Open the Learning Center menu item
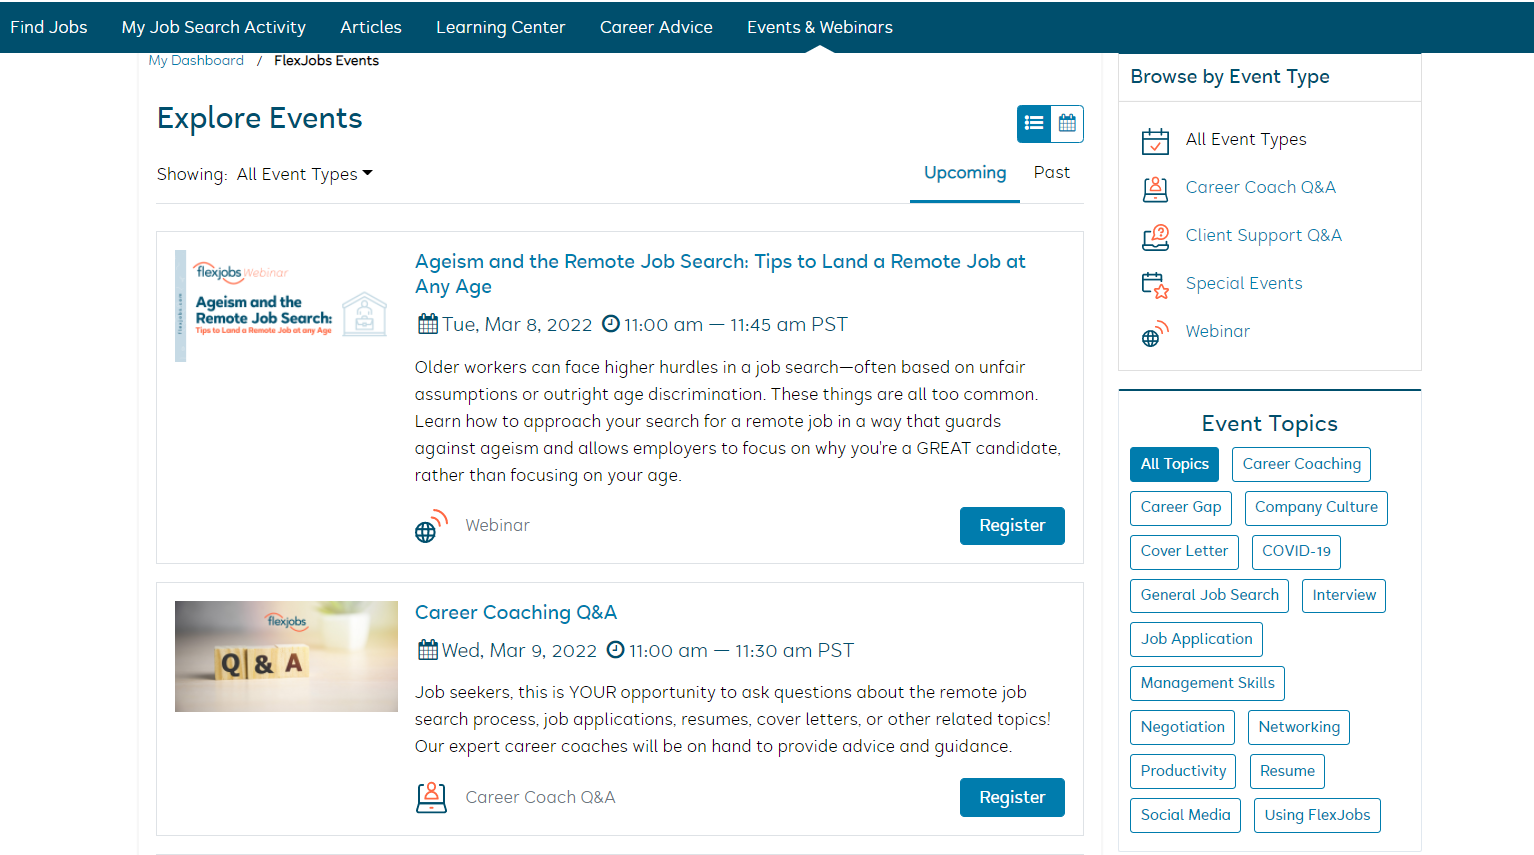This screenshot has height=855, width=1534. [501, 27]
